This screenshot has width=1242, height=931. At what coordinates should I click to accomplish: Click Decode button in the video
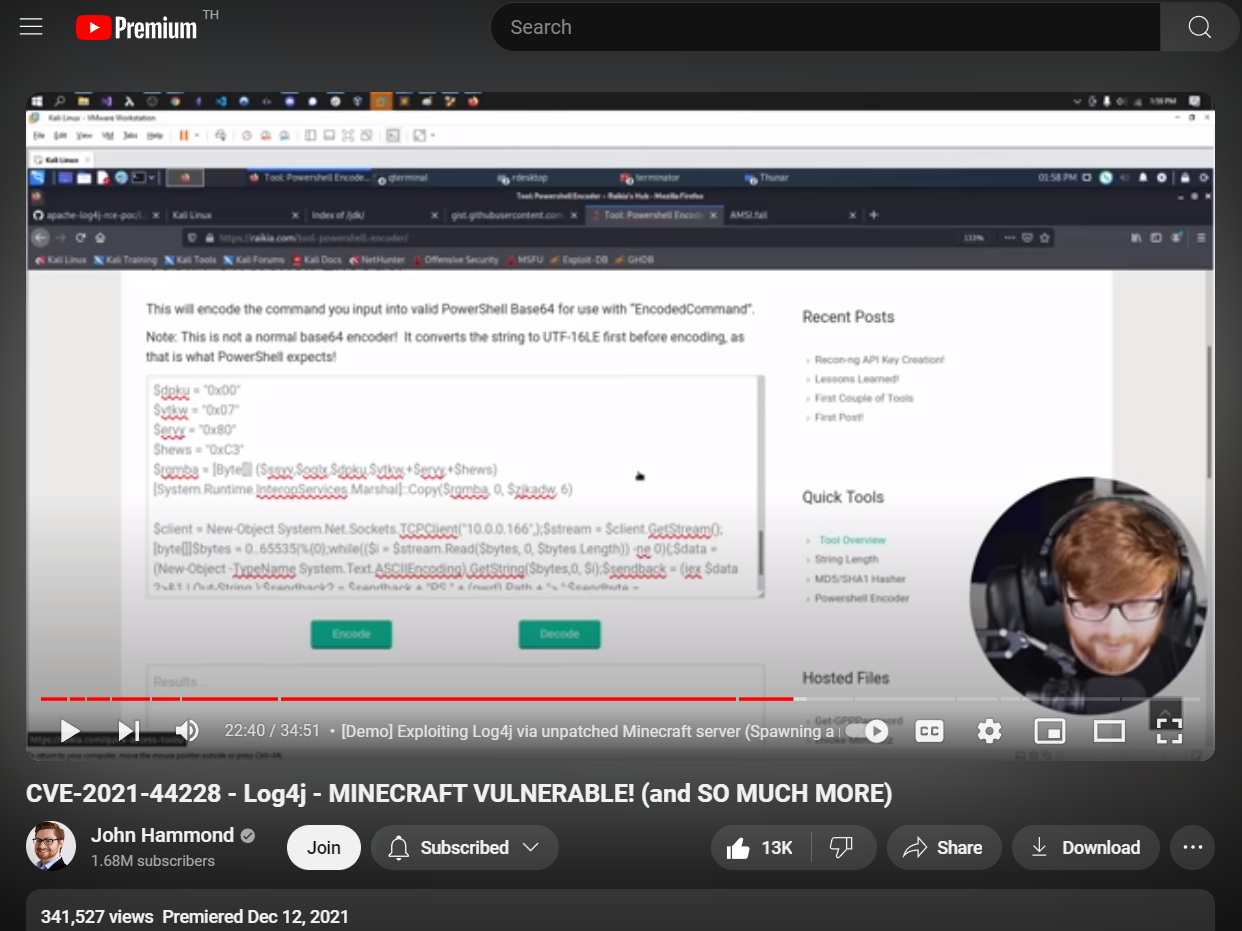[559, 634]
